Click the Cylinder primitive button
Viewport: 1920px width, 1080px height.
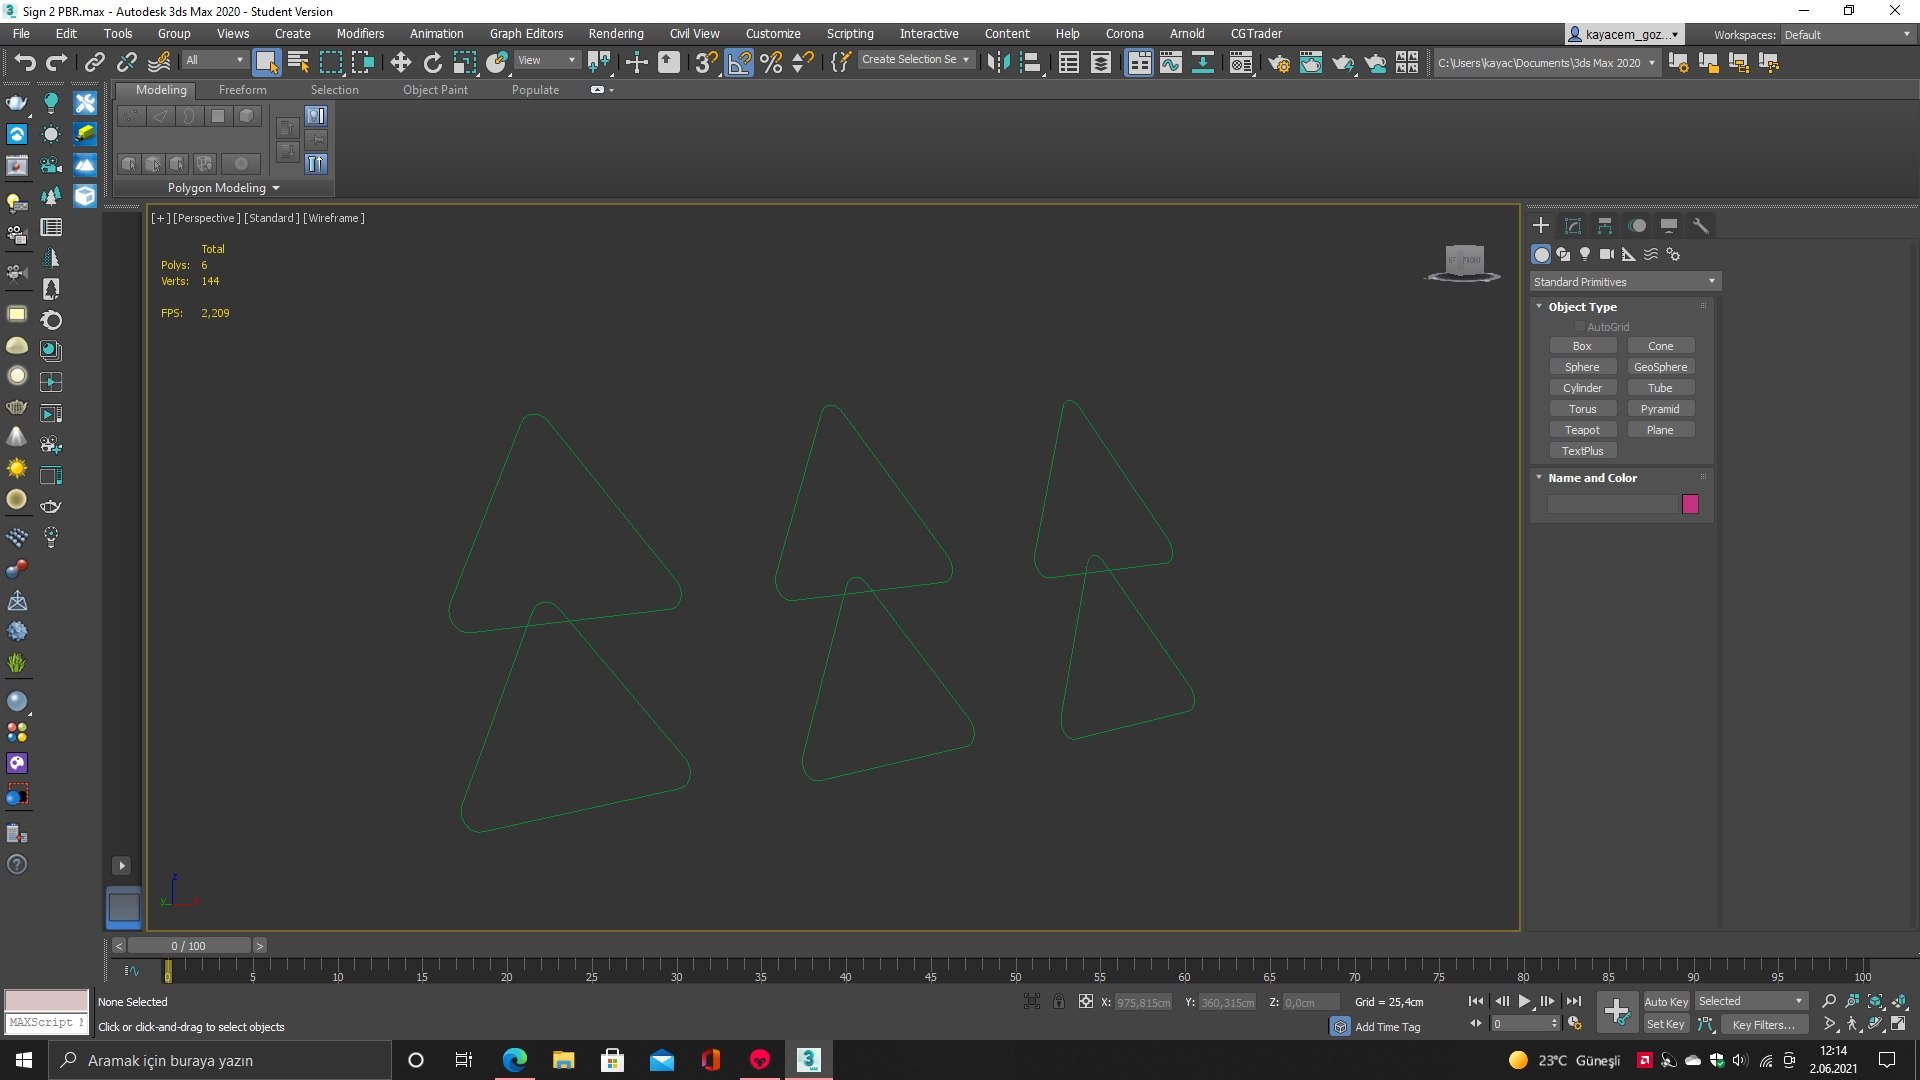tap(1582, 388)
